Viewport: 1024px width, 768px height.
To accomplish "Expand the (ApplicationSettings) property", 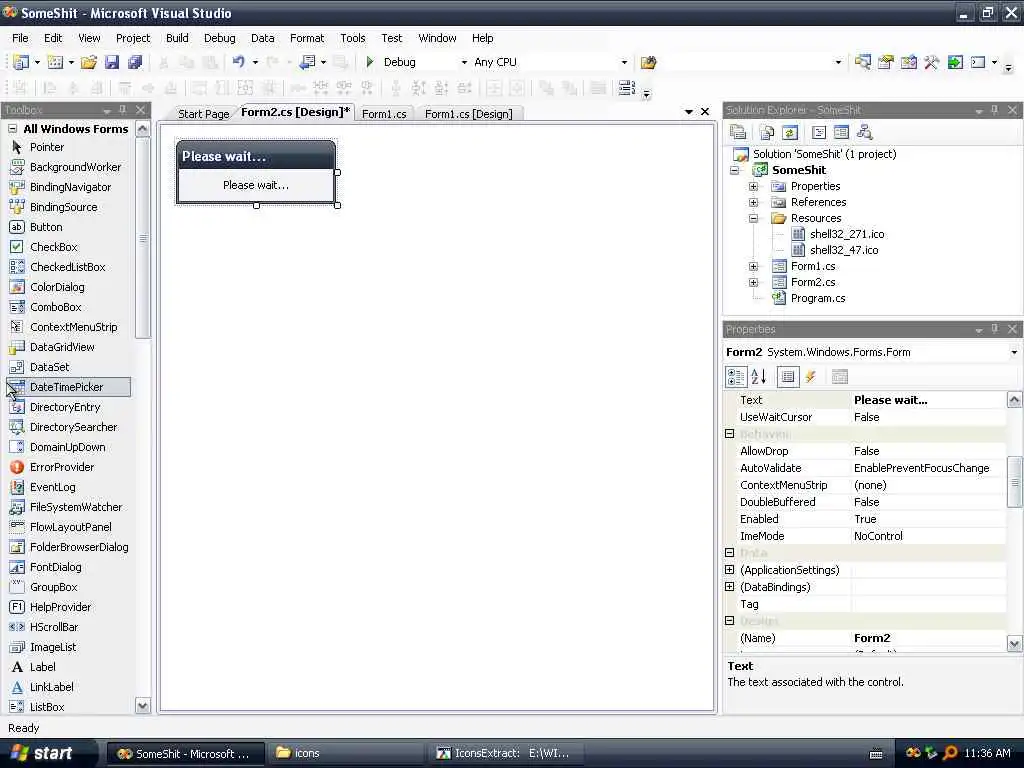I will [x=729, y=569].
